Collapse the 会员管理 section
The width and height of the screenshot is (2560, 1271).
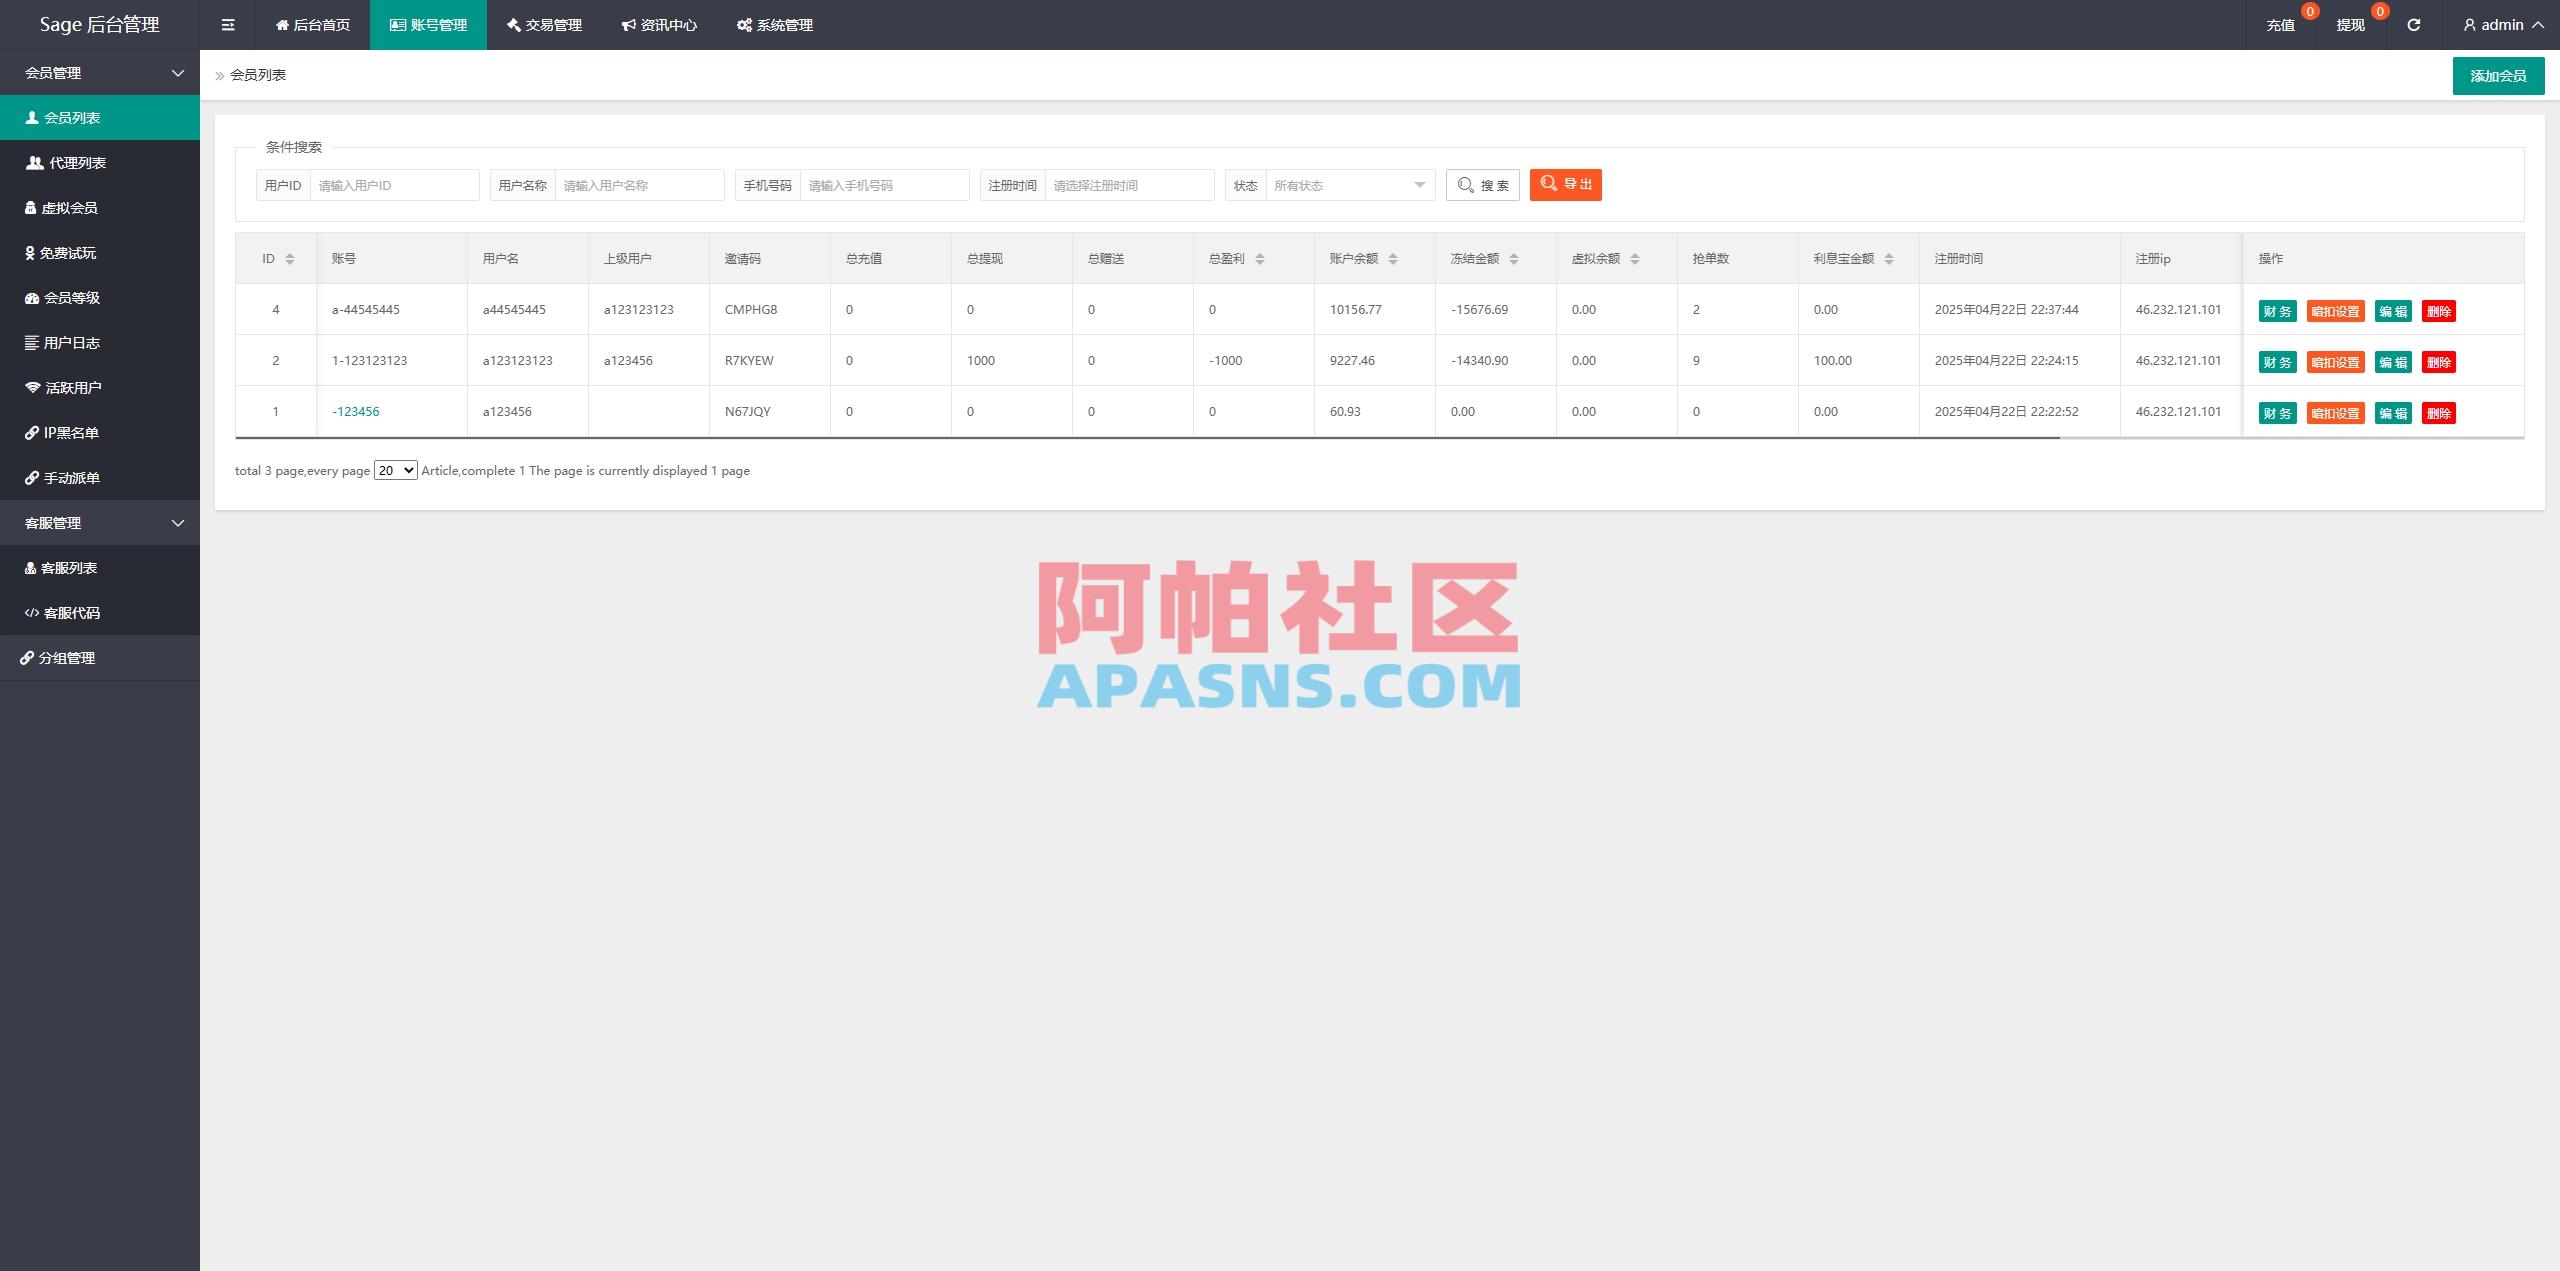tap(100, 73)
